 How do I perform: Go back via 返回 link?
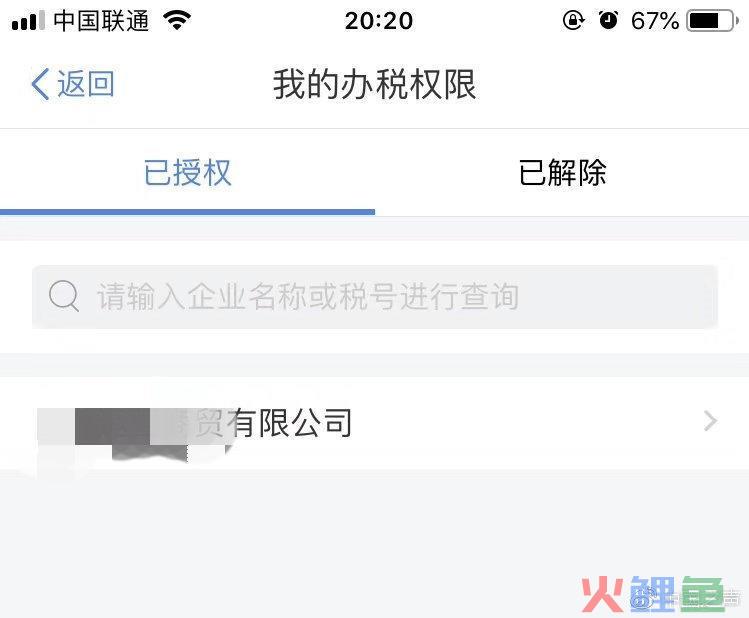[x=86, y=84]
